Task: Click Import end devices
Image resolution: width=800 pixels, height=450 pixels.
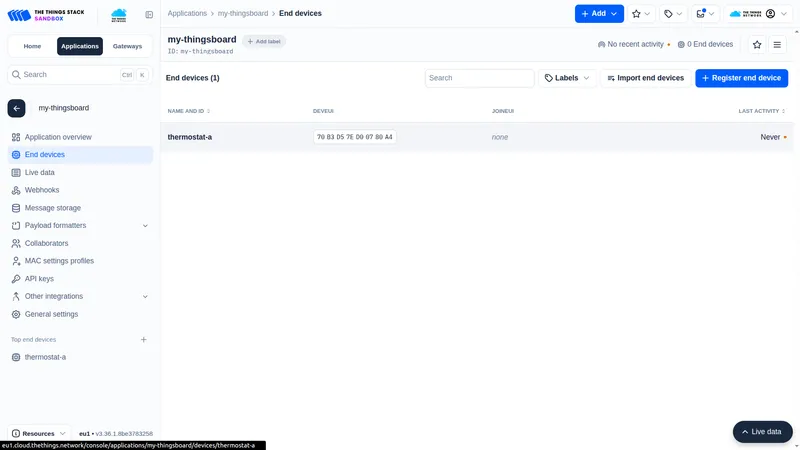Action: click(645, 78)
